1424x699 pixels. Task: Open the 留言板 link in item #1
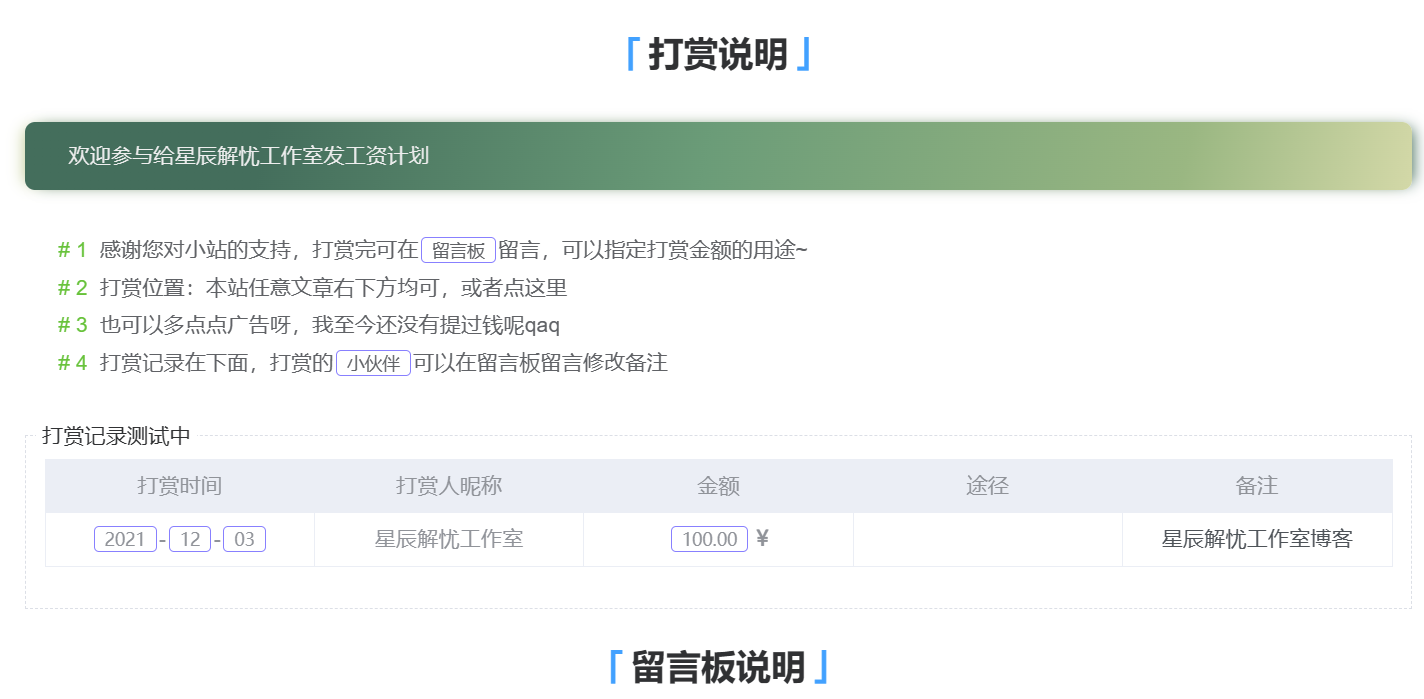(x=457, y=250)
